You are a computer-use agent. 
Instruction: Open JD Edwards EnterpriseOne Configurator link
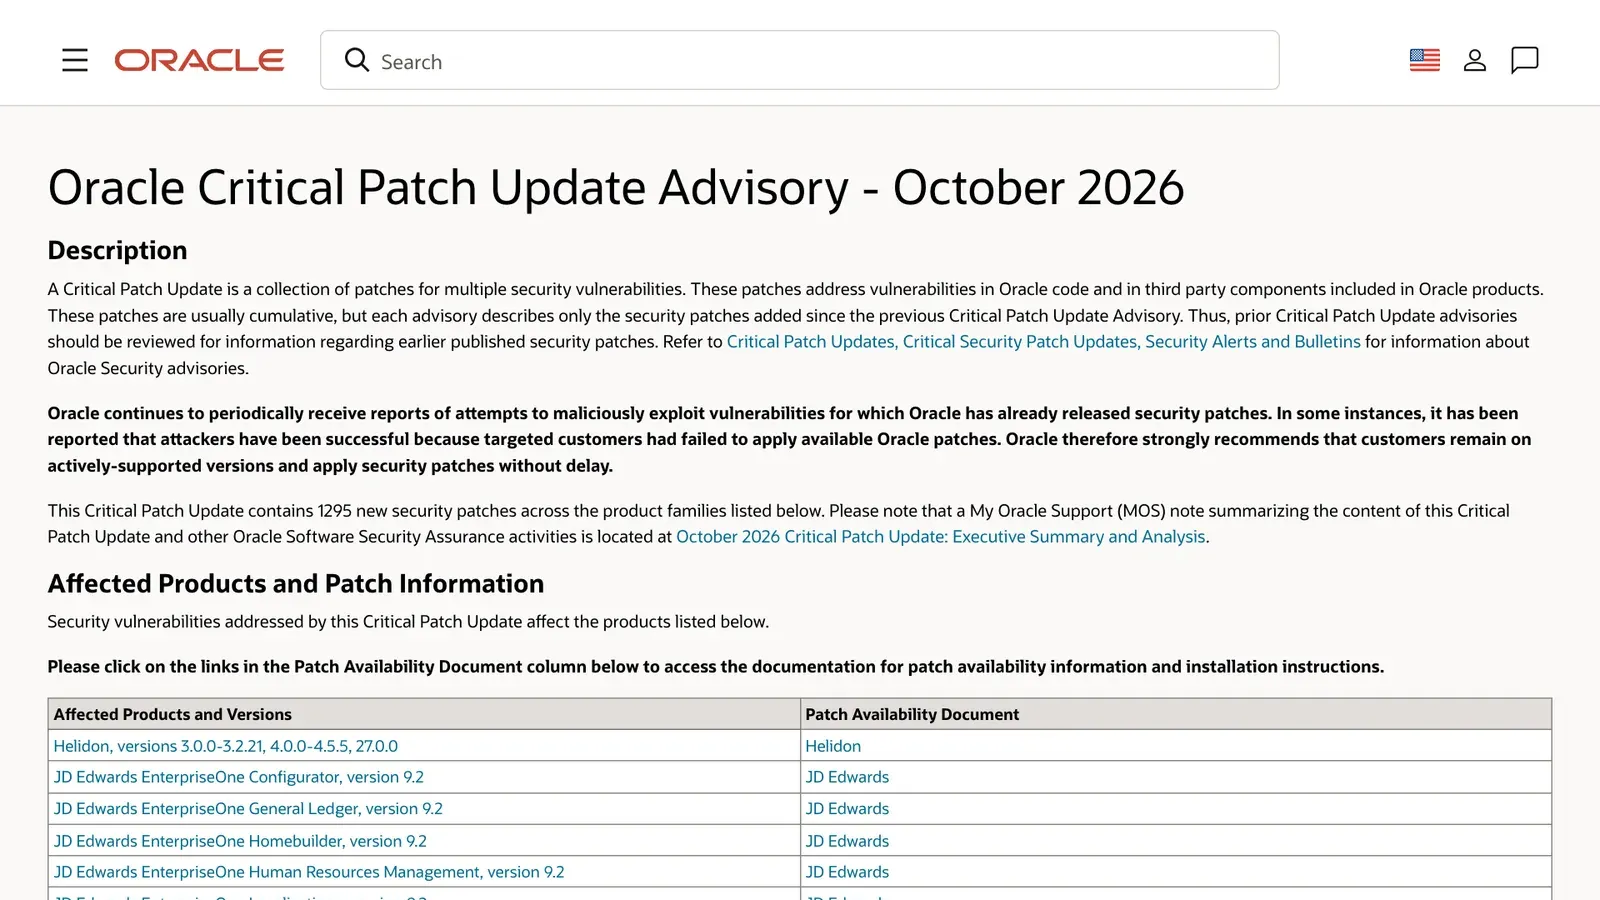pyautogui.click(x=239, y=777)
